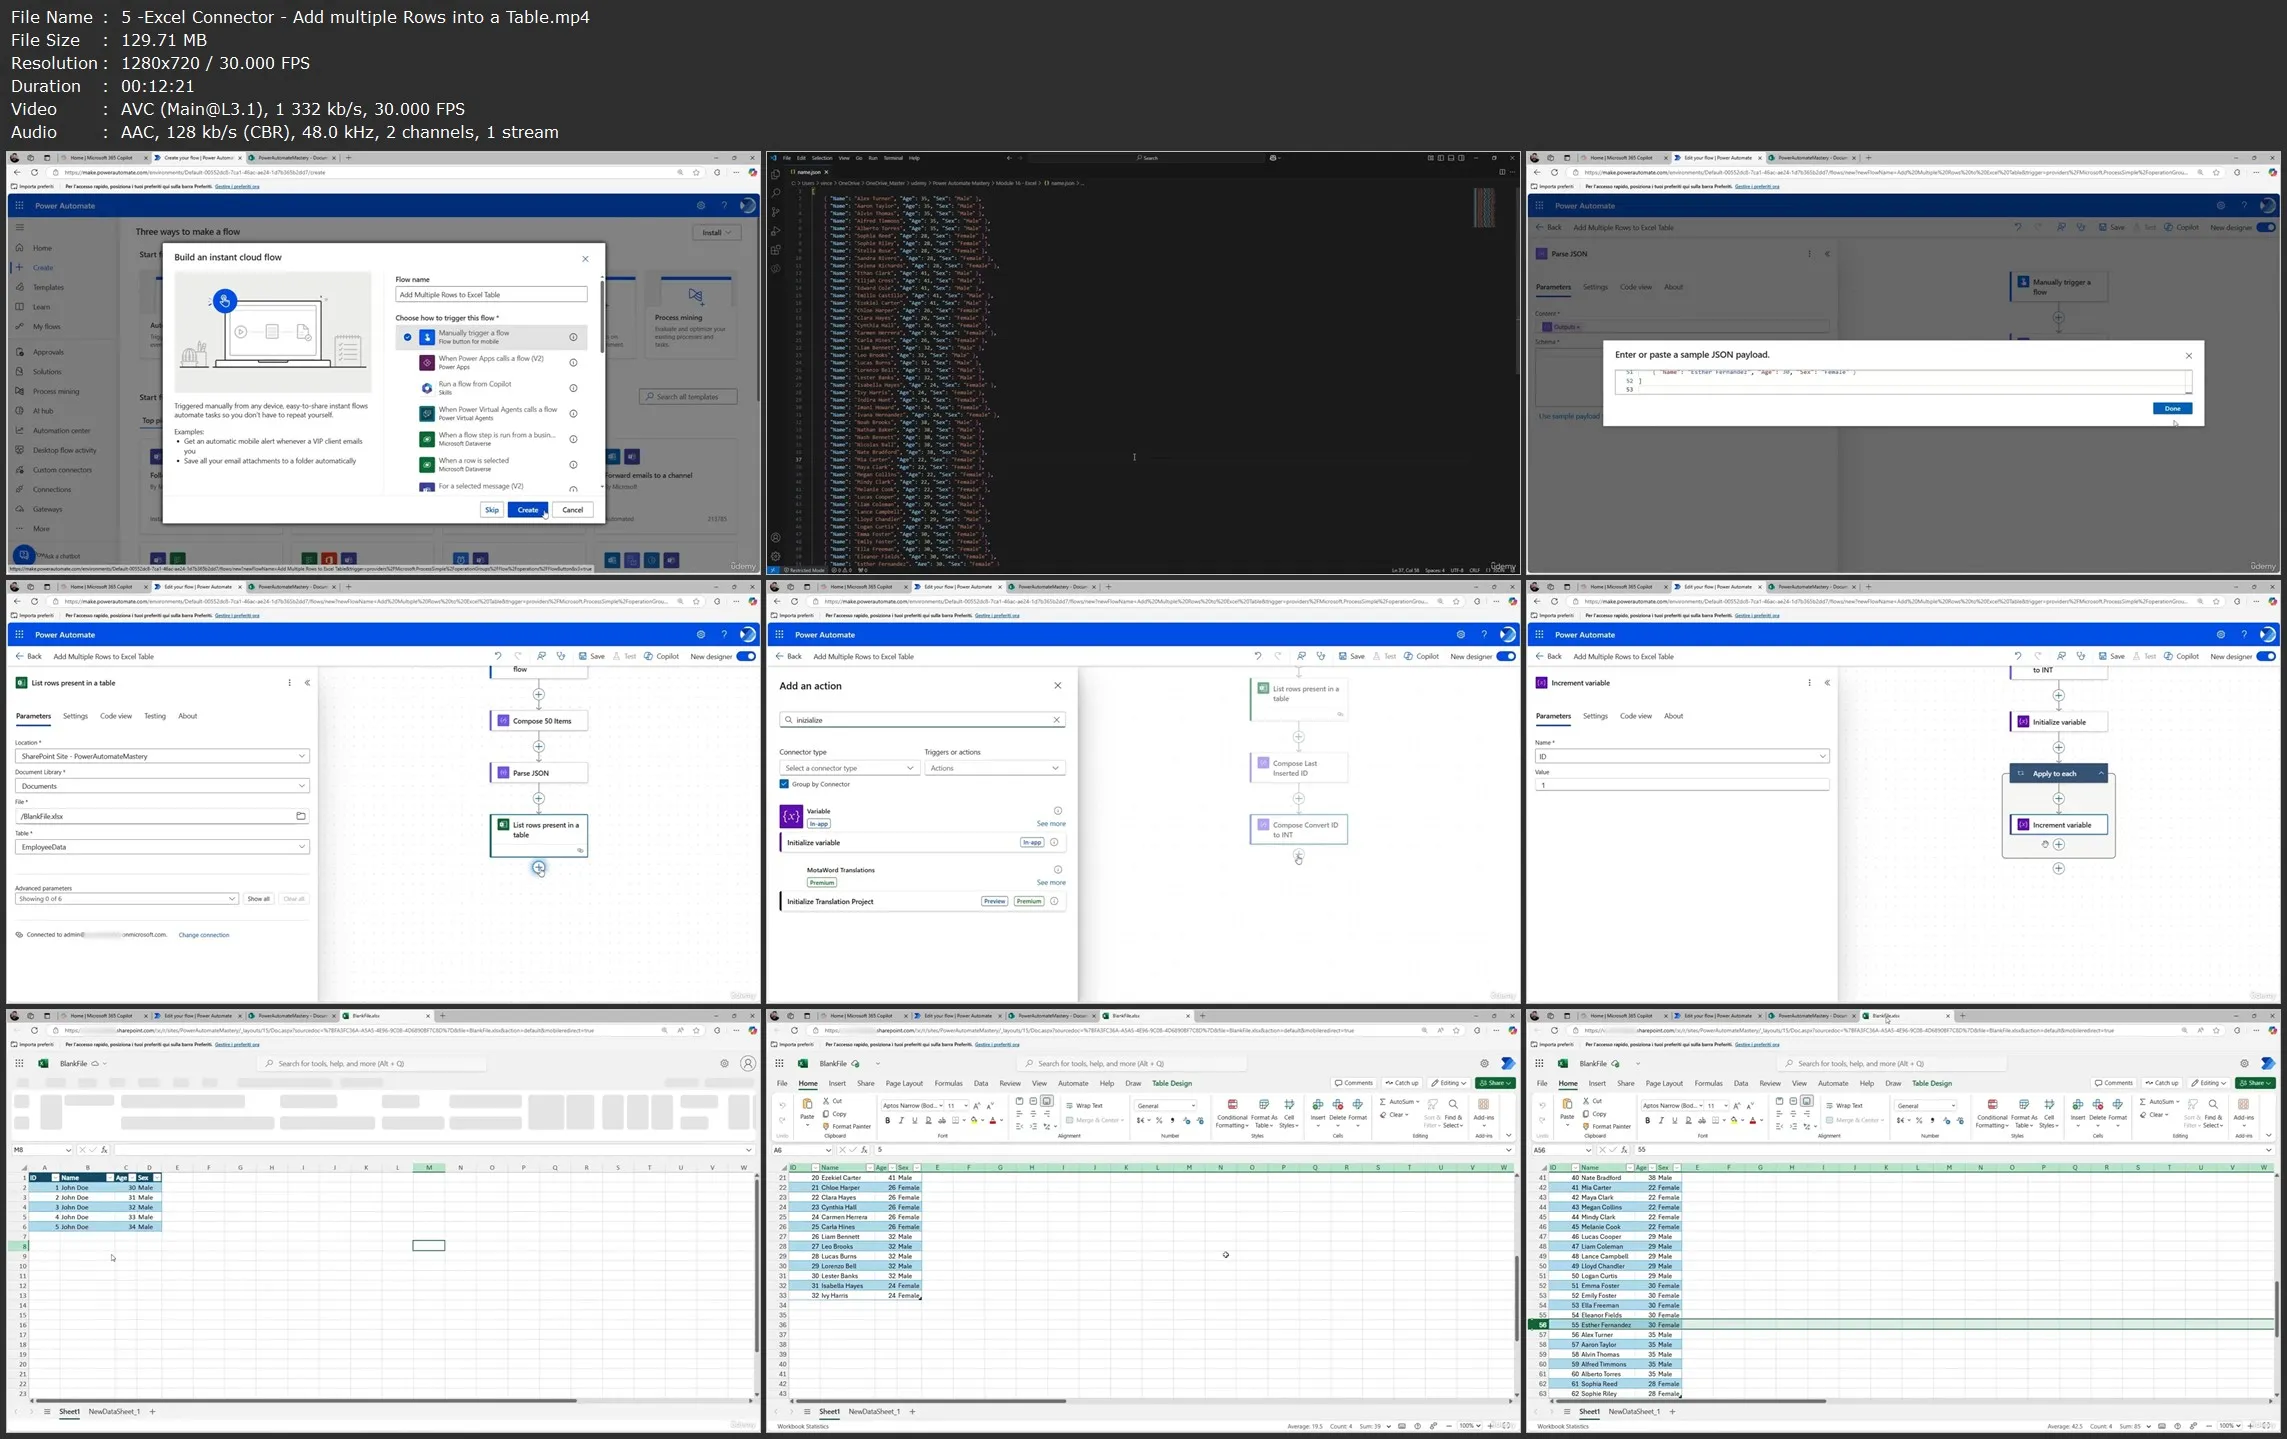Click the hamburger menu above Home sidebar item
This screenshot has height=1439, width=2287.
(19, 227)
